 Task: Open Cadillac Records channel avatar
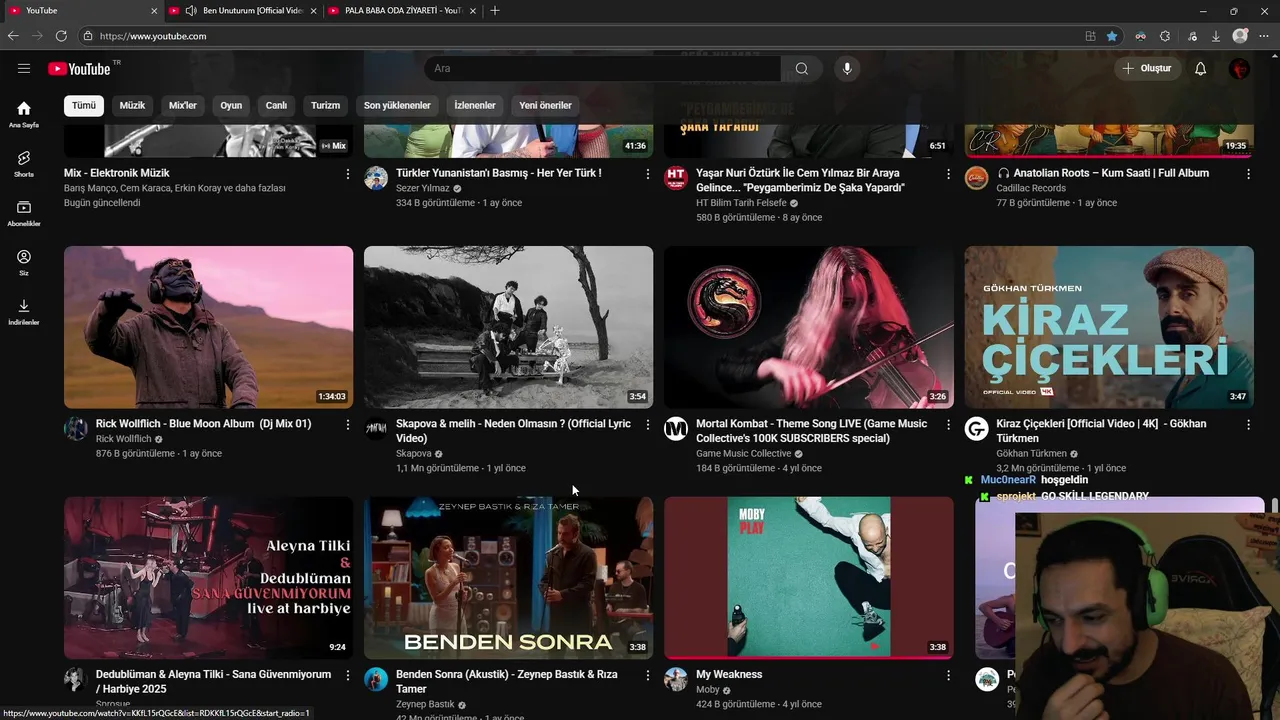[x=976, y=178]
